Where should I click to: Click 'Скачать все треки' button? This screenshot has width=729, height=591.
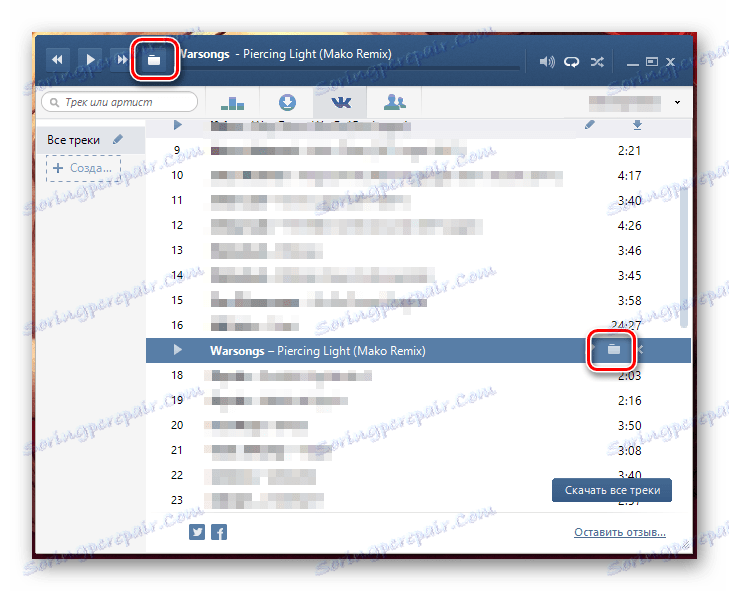612,490
